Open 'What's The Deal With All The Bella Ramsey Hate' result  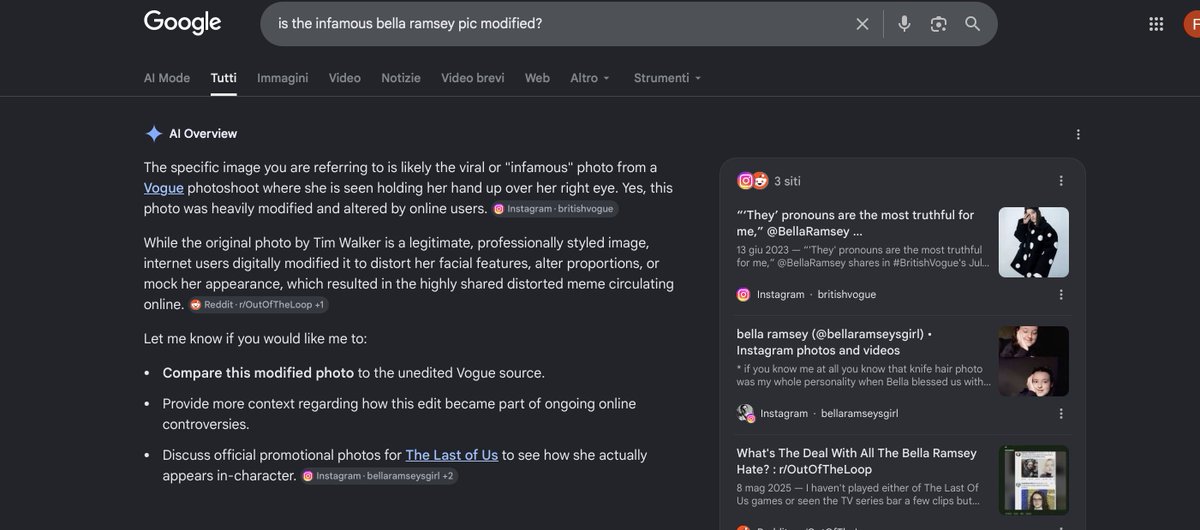pyautogui.click(x=857, y=461)
